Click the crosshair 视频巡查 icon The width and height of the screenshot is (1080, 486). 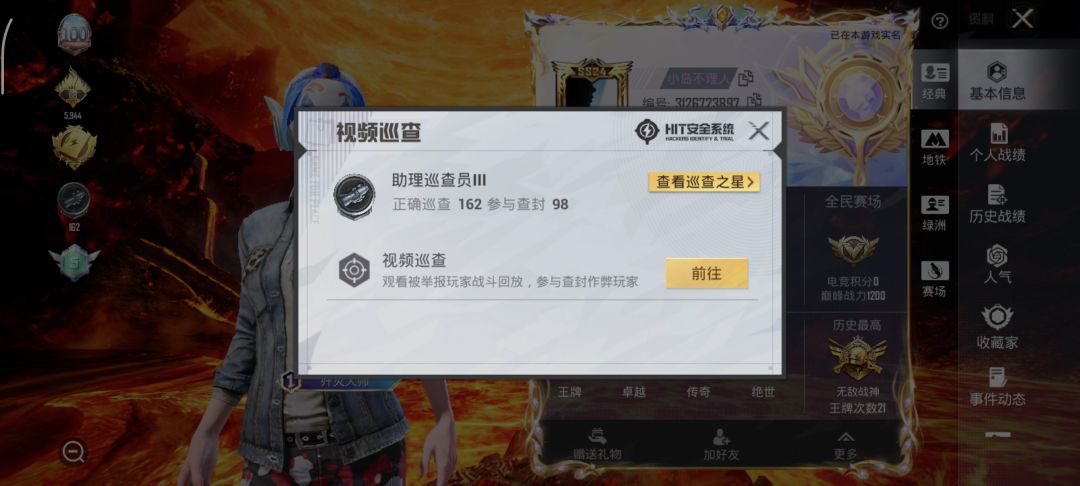click(x=354, y=271)
